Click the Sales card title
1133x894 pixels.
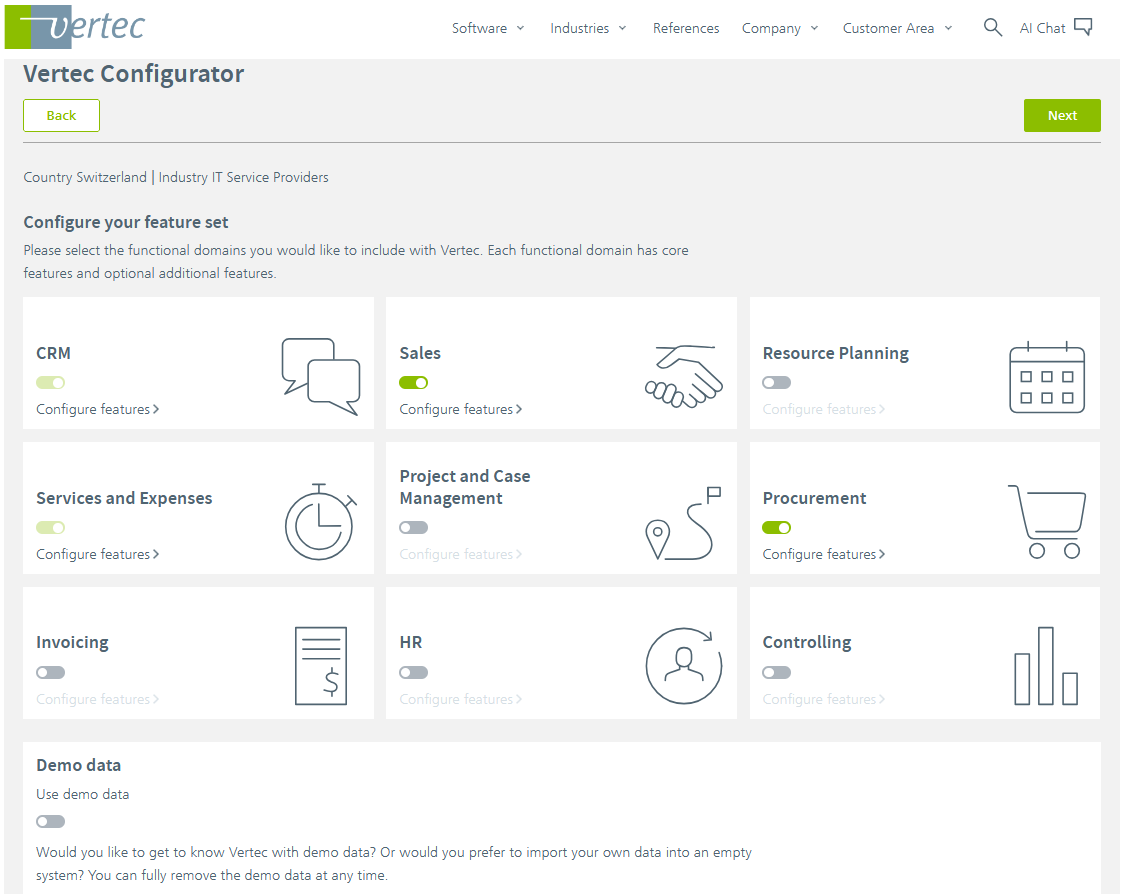click(x=420, y=353)
